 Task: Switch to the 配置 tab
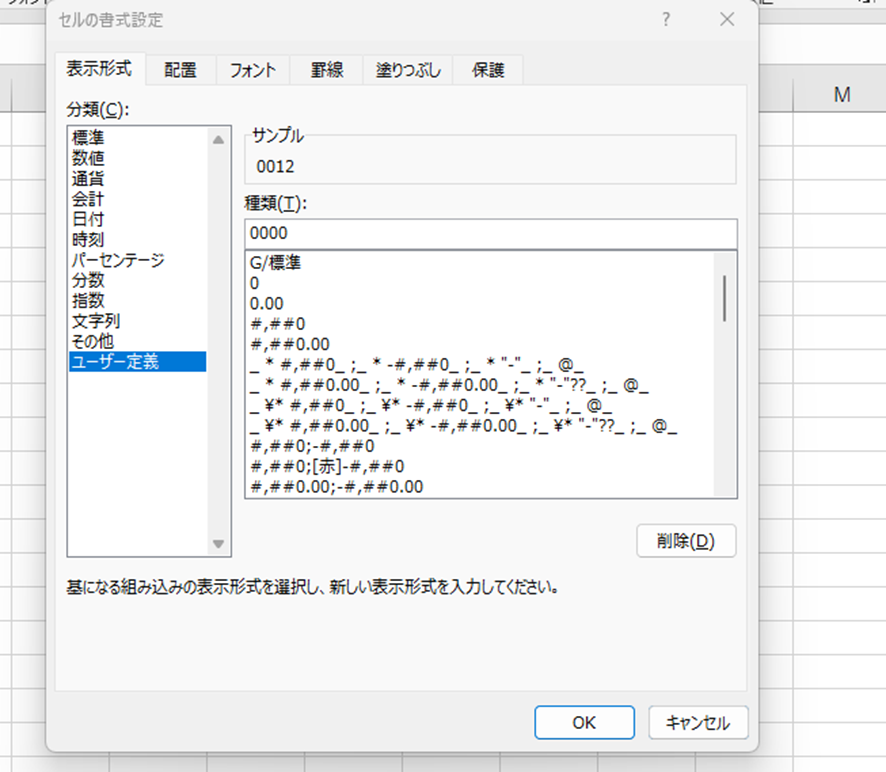click(181, 70)
